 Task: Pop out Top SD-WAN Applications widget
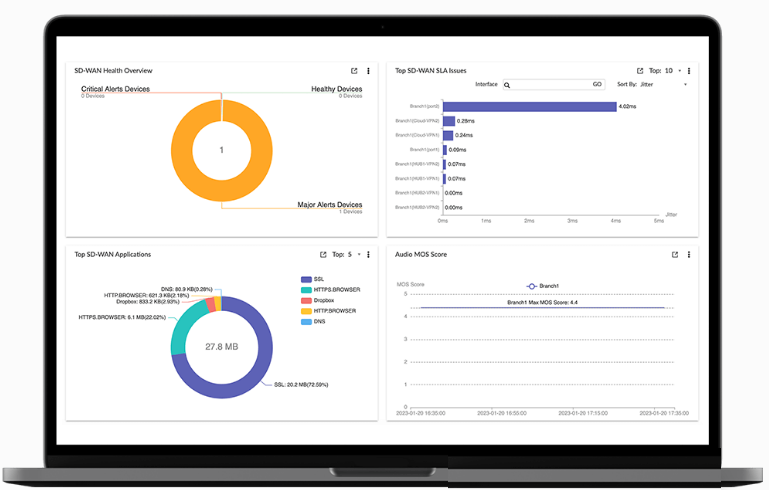pyautogui.click(x=323, y=255)
